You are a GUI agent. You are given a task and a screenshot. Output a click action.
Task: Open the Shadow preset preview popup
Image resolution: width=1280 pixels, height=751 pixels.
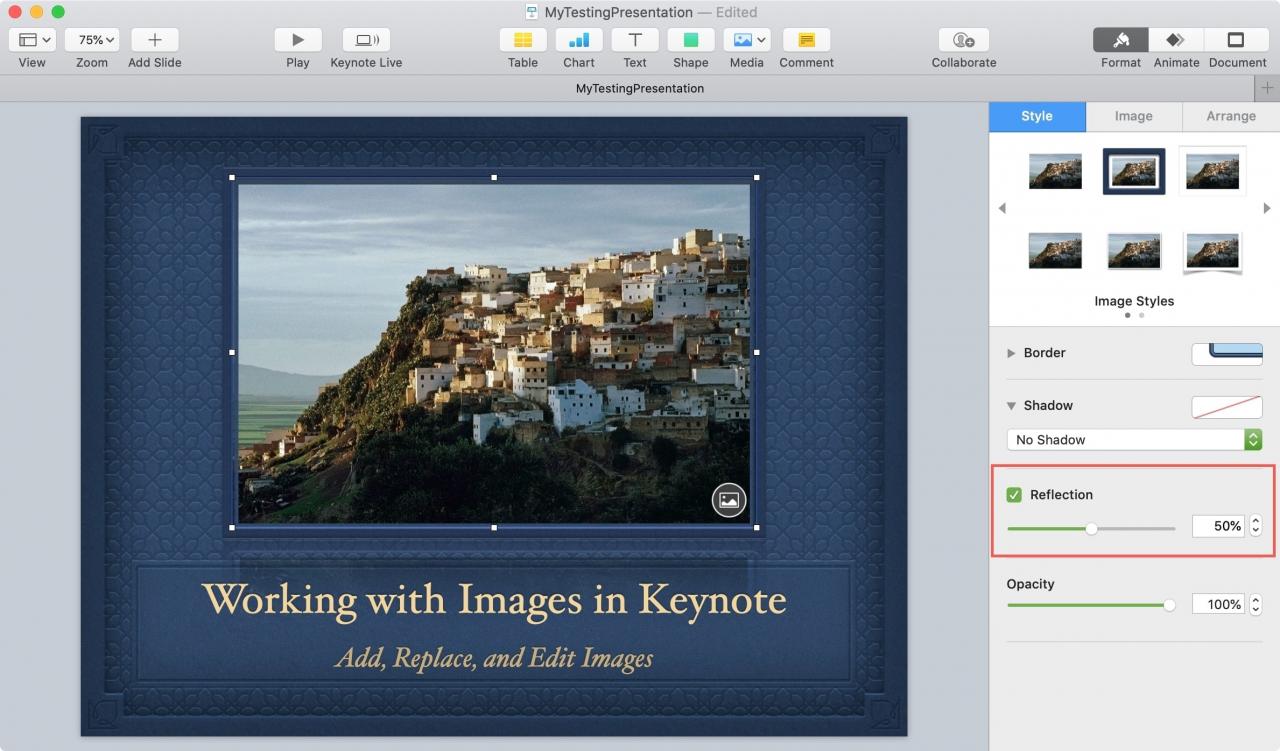point(1227,407)
